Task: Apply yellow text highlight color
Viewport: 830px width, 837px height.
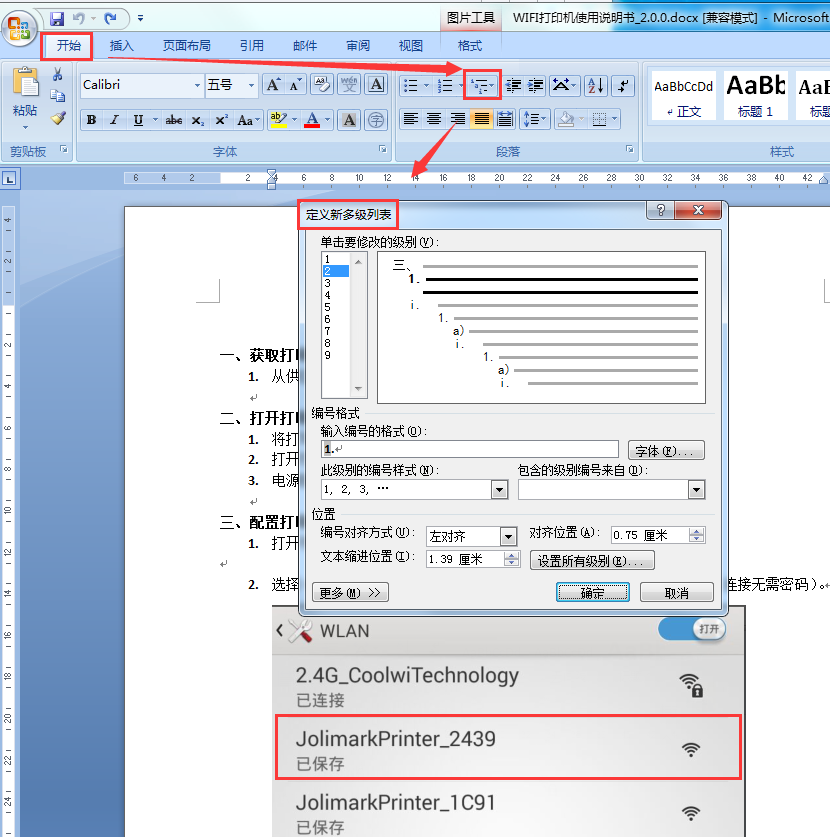Action: coord(278,120)
